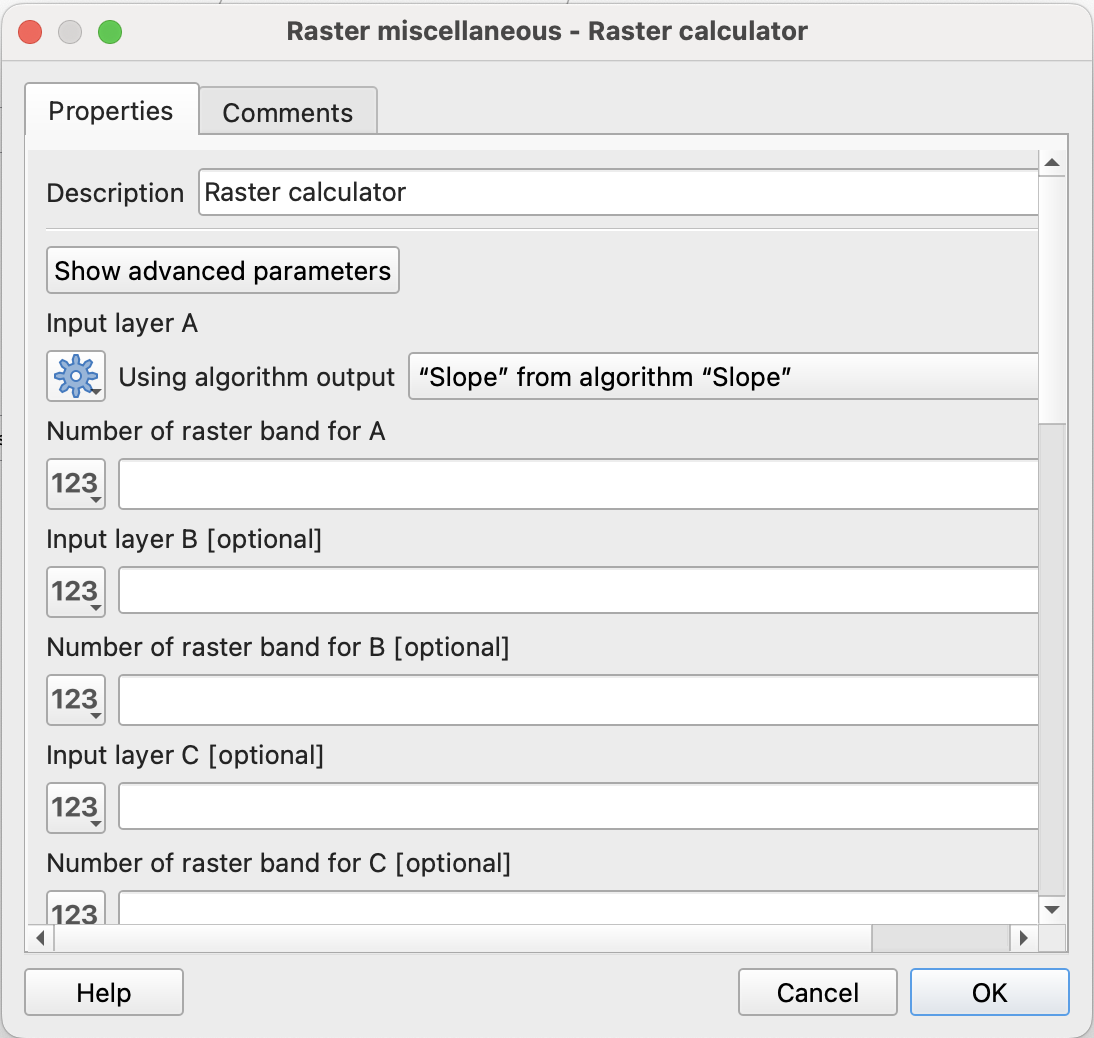The width and height of the screenshot is (1094, 1038).
Task: Click the 123 icon for Input layer C
Action: pos(75,808)
